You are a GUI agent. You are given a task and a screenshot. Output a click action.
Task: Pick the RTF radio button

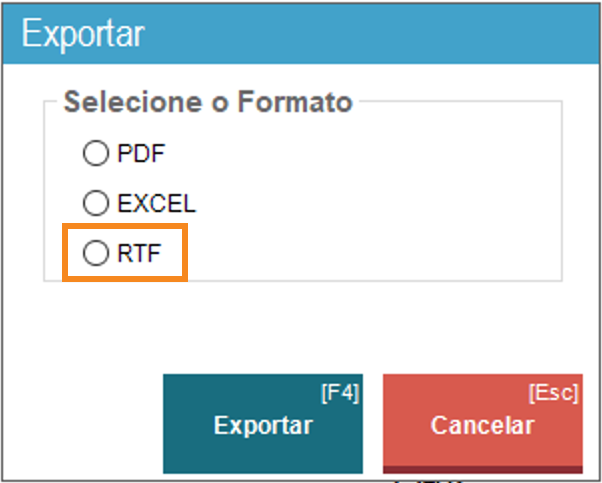(x=95, y=254)
